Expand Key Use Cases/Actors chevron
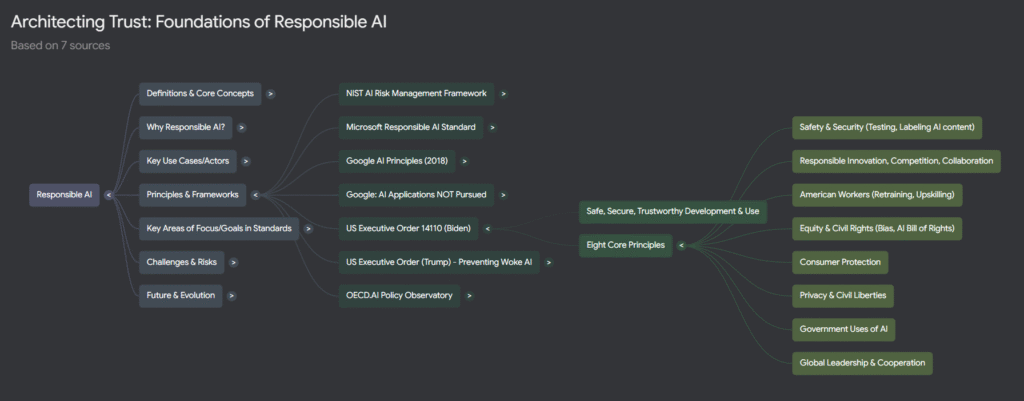The height and width of the screenshot is (401, 1024). [246, 161]
